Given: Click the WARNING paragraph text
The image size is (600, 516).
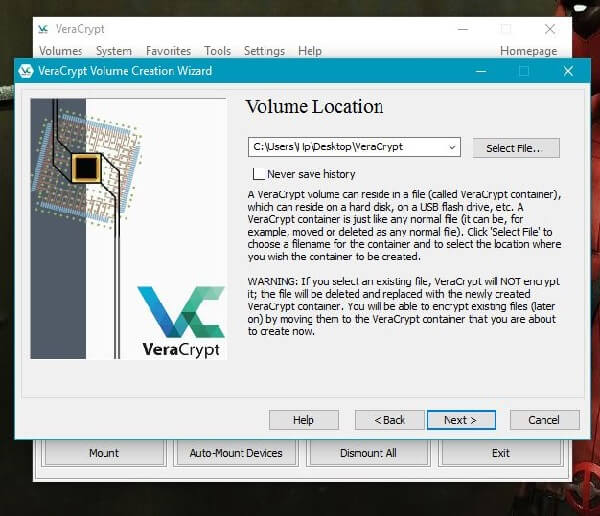Looking at the screenshot, I should pyautogui.click(x=403, y=306).
